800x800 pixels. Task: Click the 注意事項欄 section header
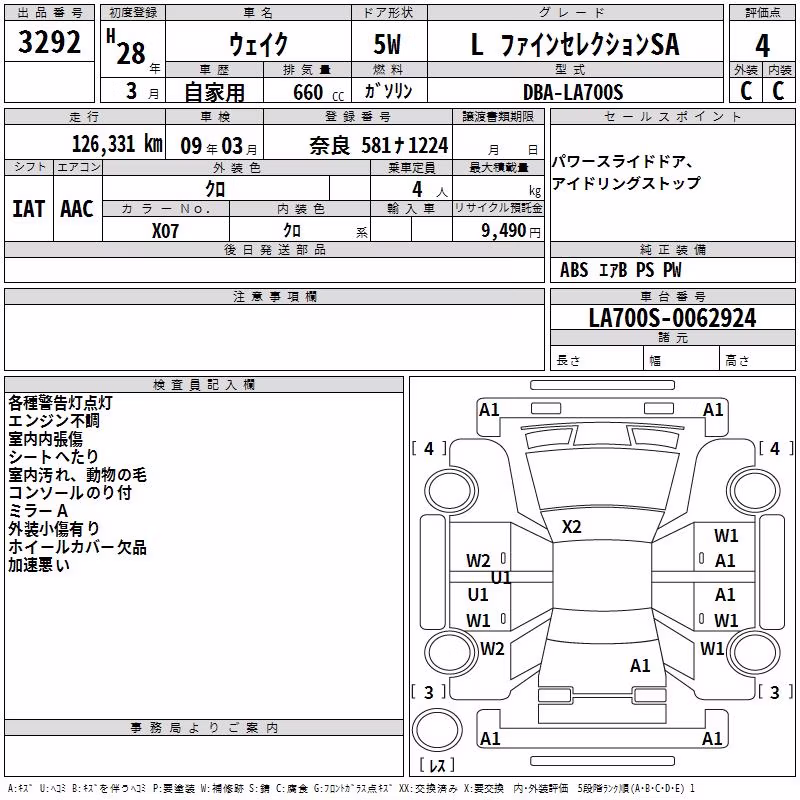(x=274, y=296)
